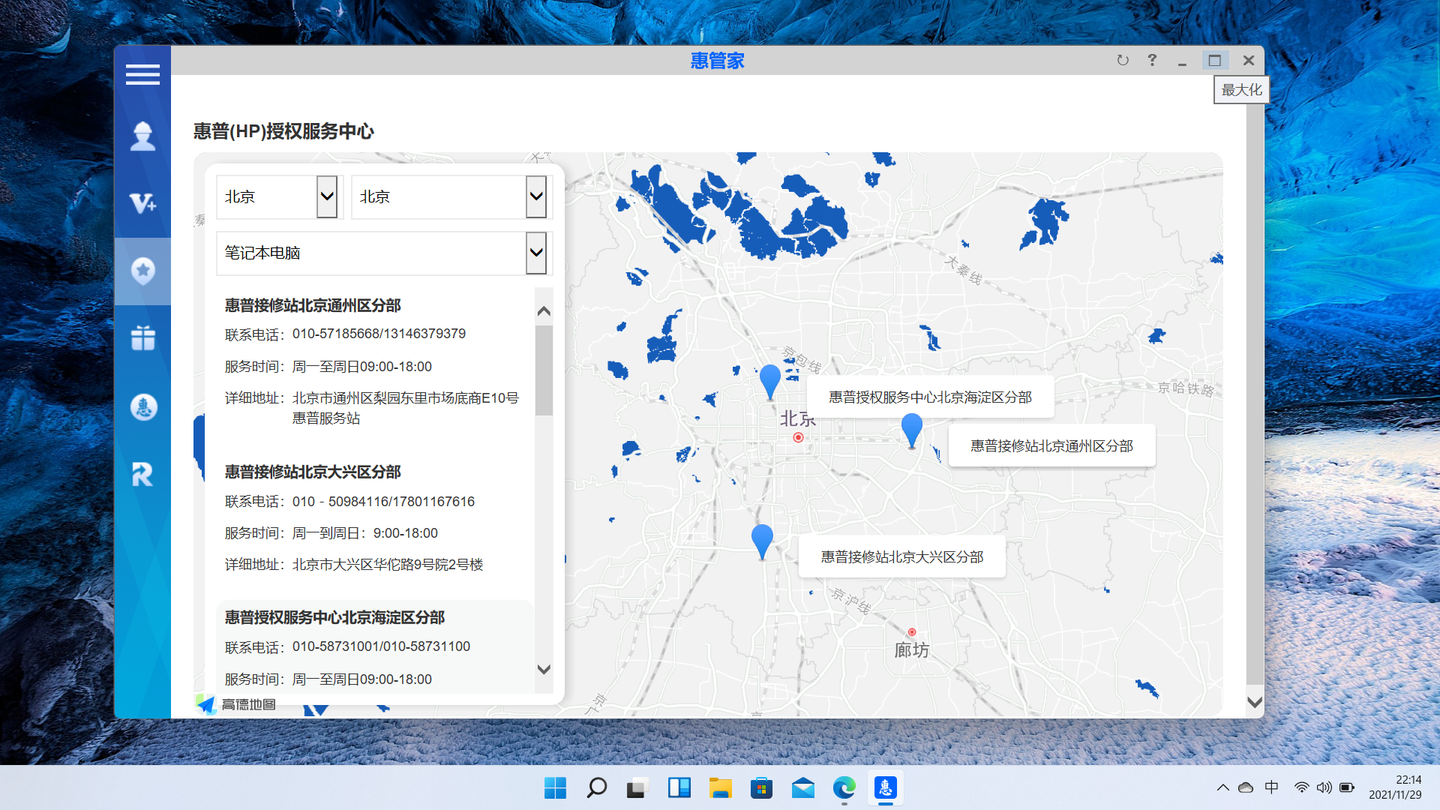The image size is (1440, 810).
Task: Click the service list scrollbar thumb
Action: pyautogui.click(x=544, y=370)
